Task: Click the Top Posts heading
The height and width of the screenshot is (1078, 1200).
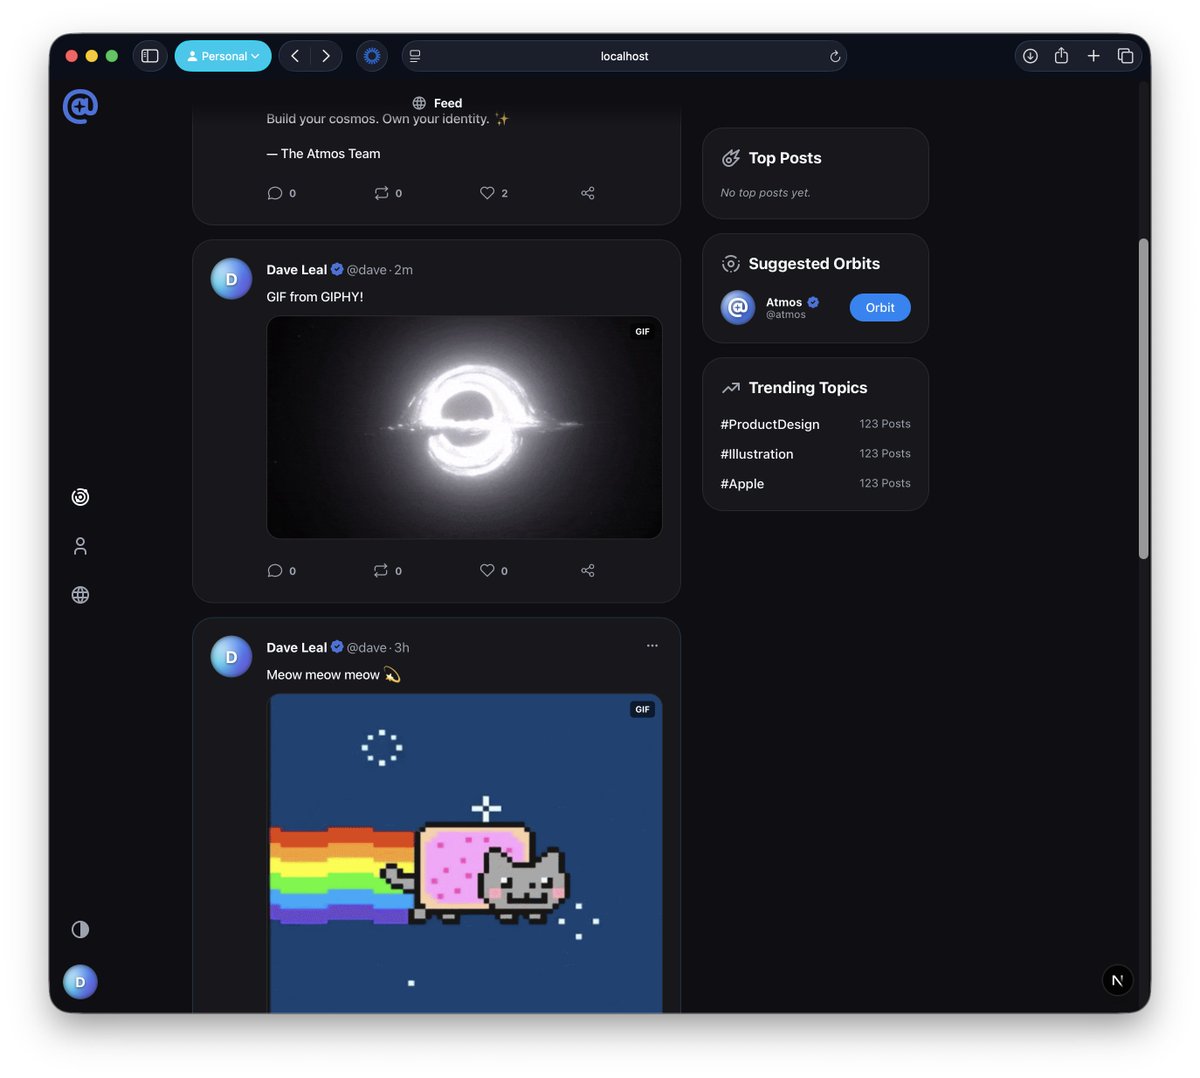Action: click(x=785, y=158)
